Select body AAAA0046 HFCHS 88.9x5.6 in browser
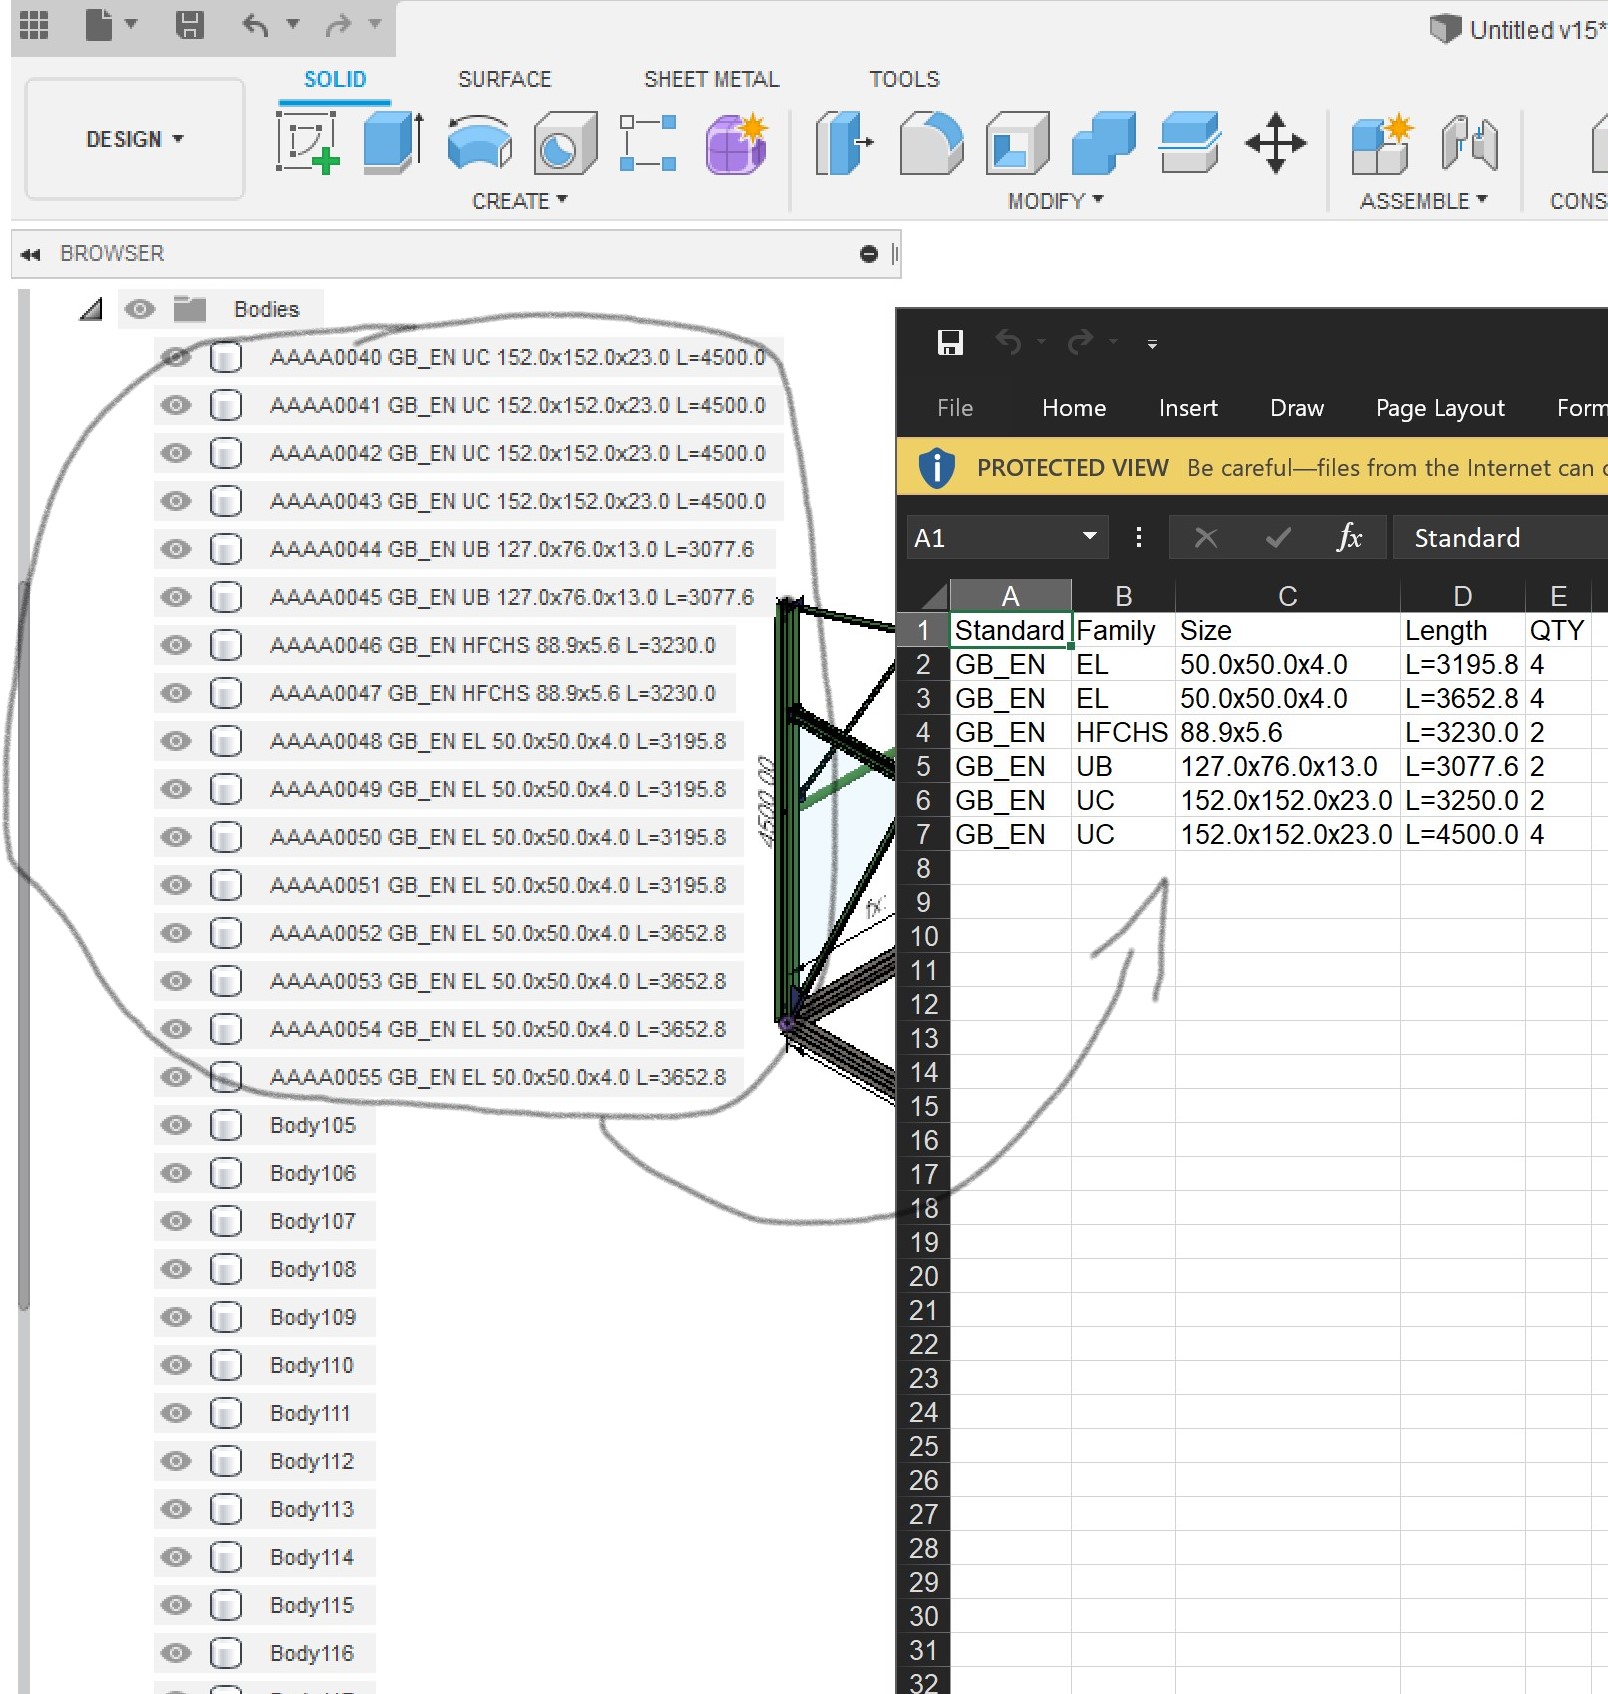The width and height of the screenshot is (1608, 1694). point(492,645)
